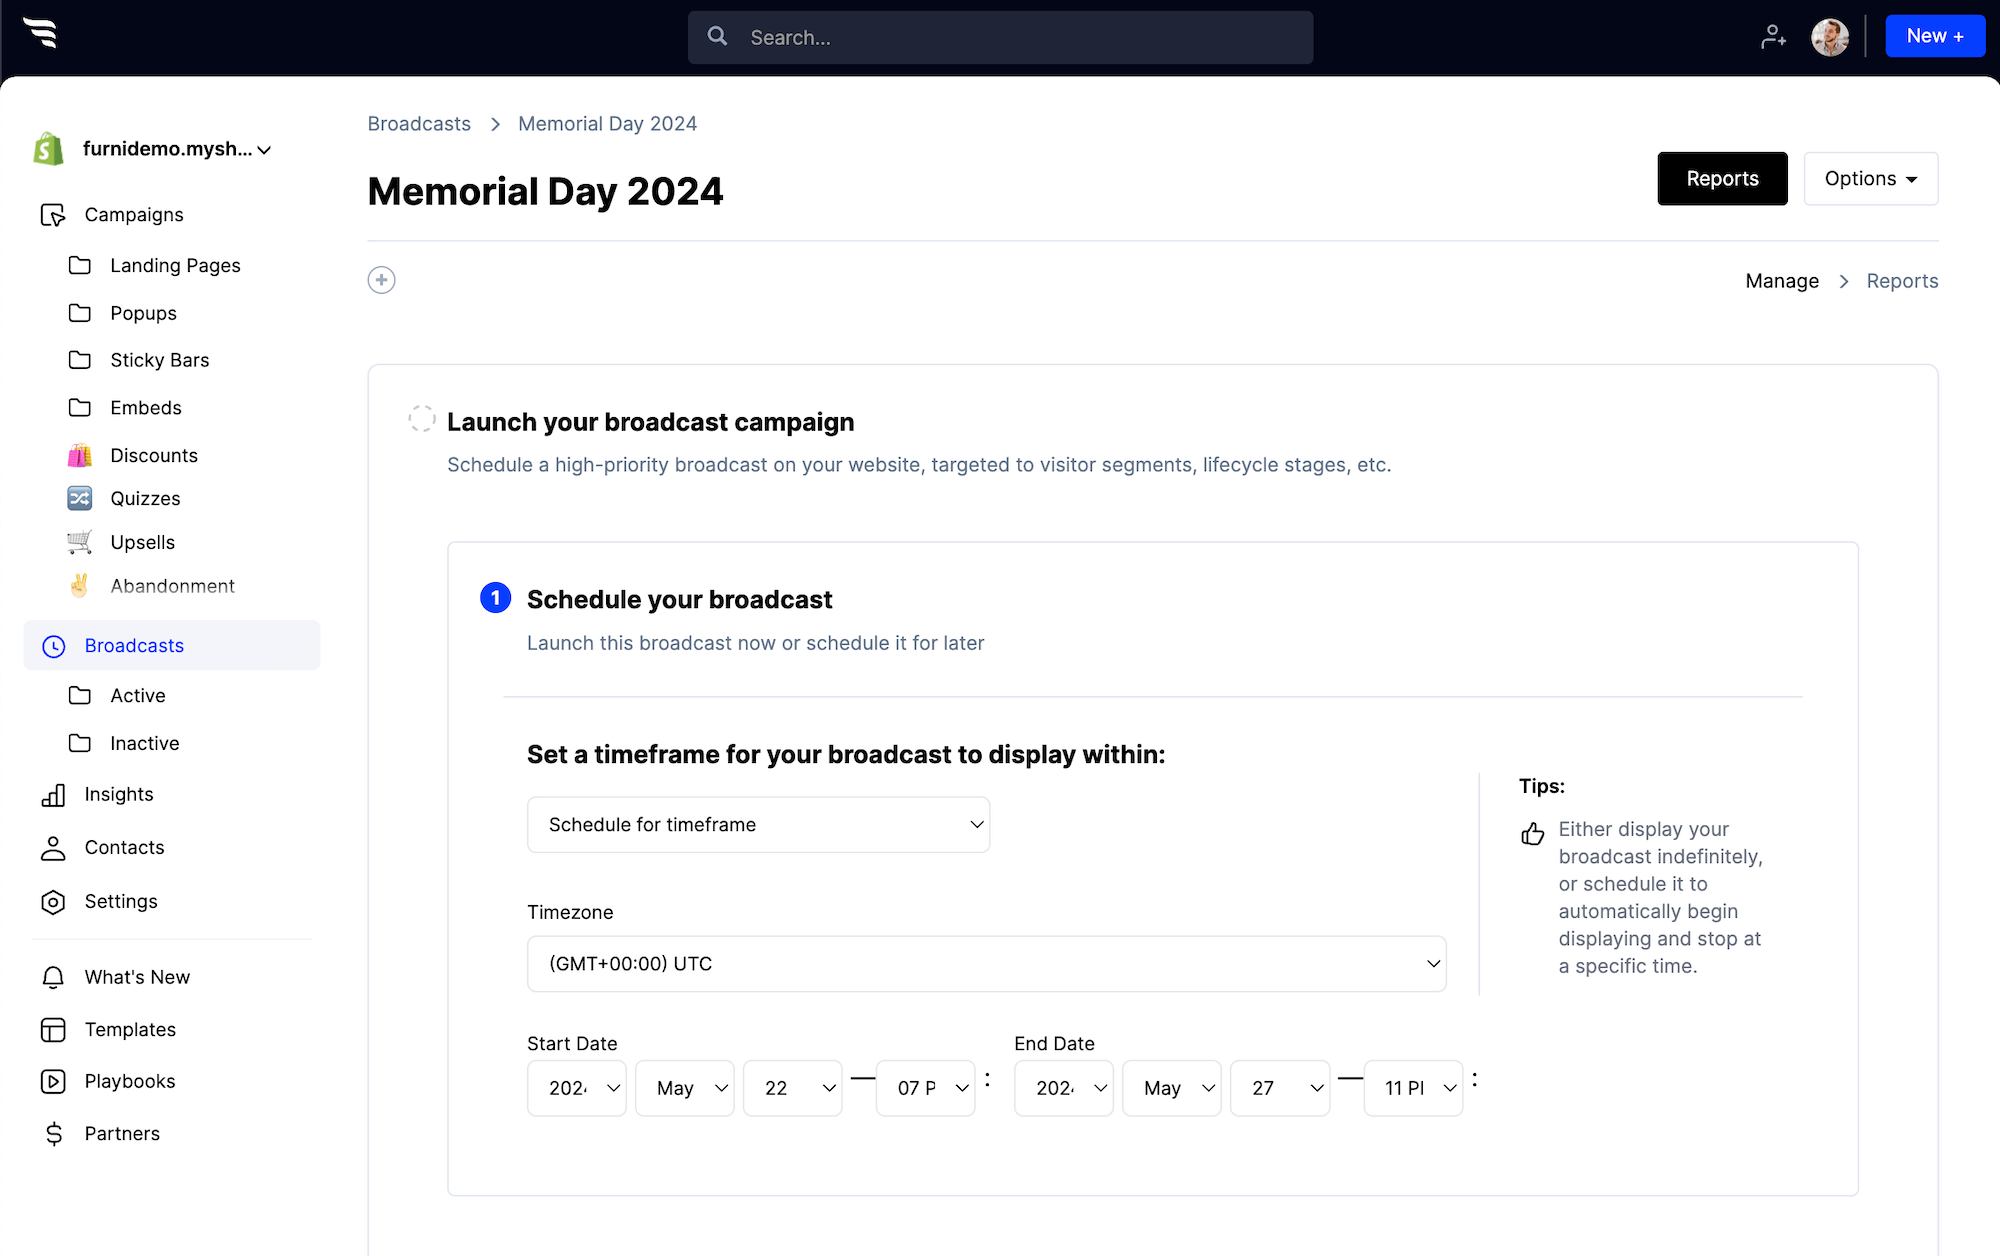The width and height of the screenshot is (2000, 1256).
Task: Open Active broadcasts in the sidebar
Action: point(138,695)
